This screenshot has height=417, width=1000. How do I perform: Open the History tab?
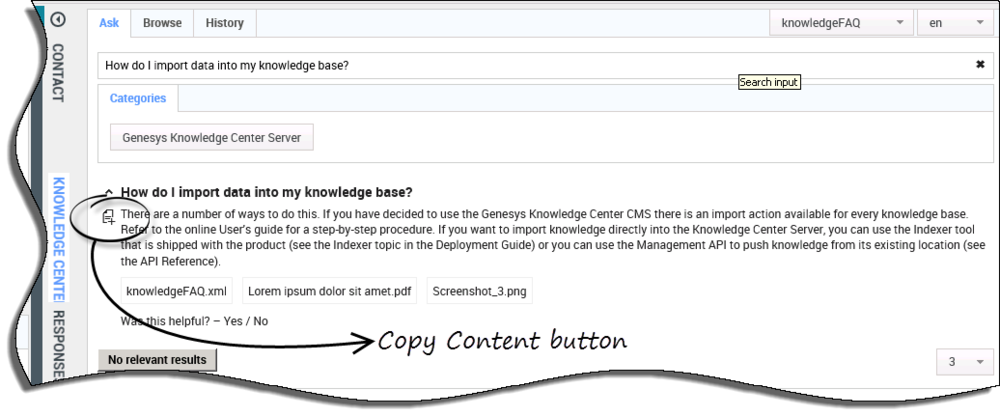pos(224,23)
